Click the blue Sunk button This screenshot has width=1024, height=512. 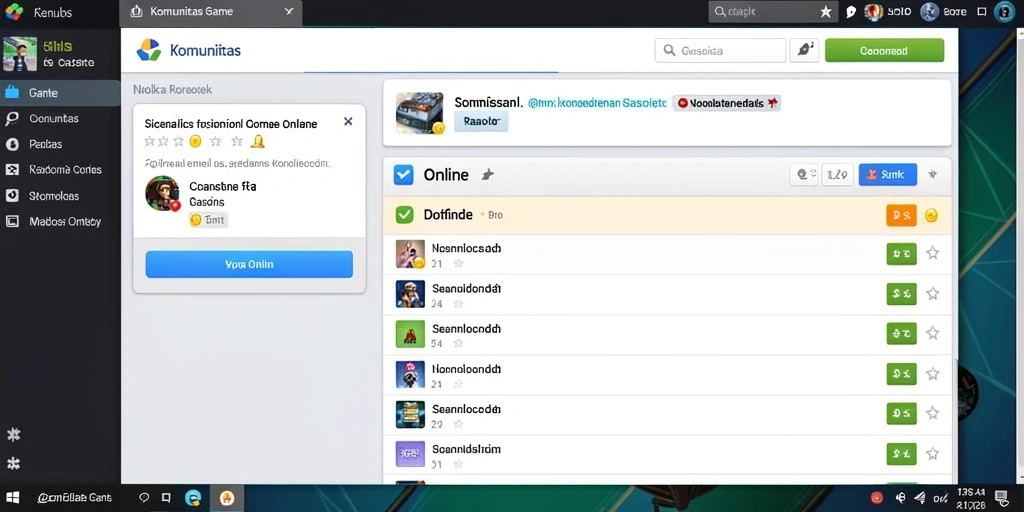pyautogui.click(x=888, y=174)
